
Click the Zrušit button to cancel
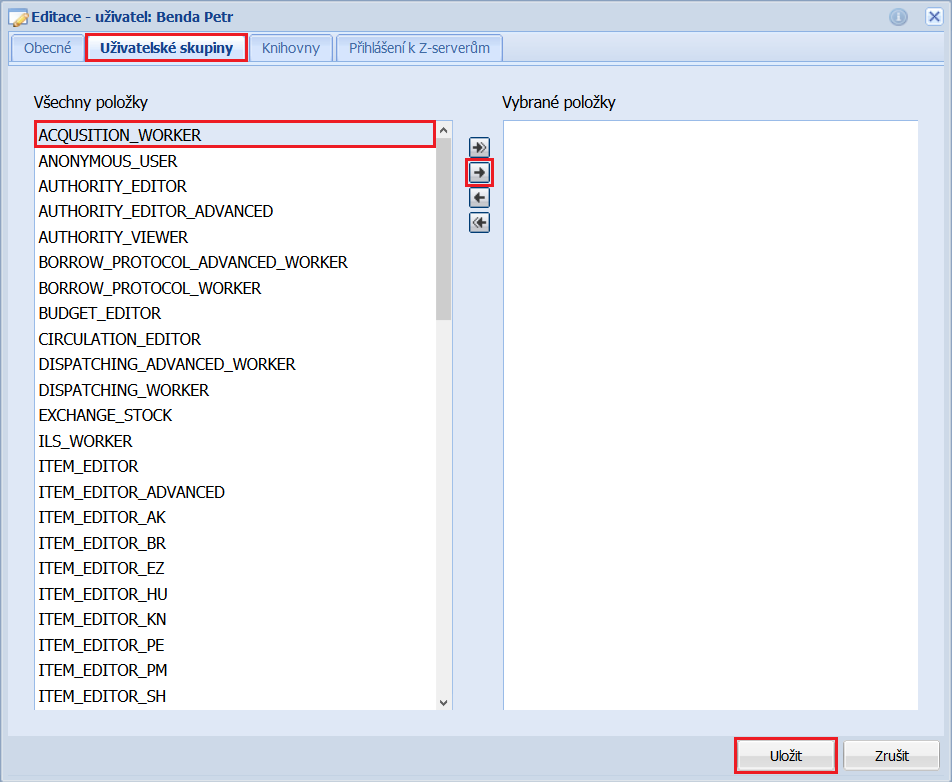tap(891, 756)
